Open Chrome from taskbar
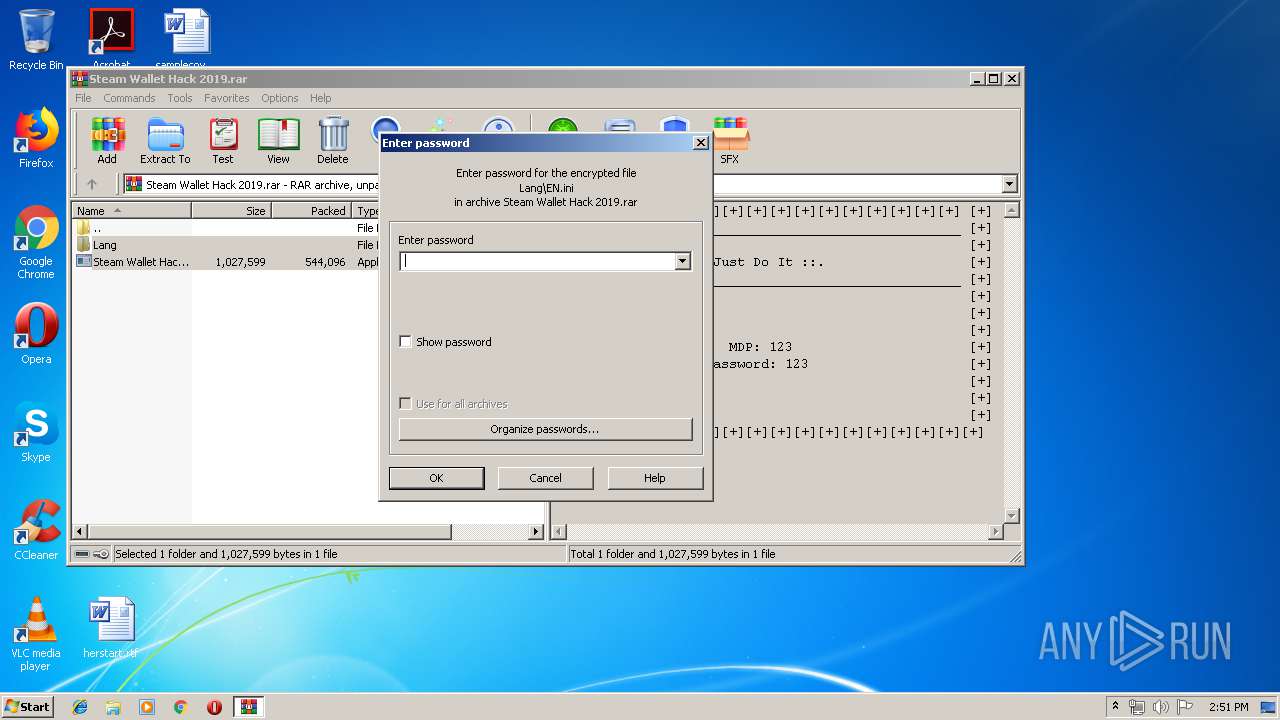 [x=181, y=707]
